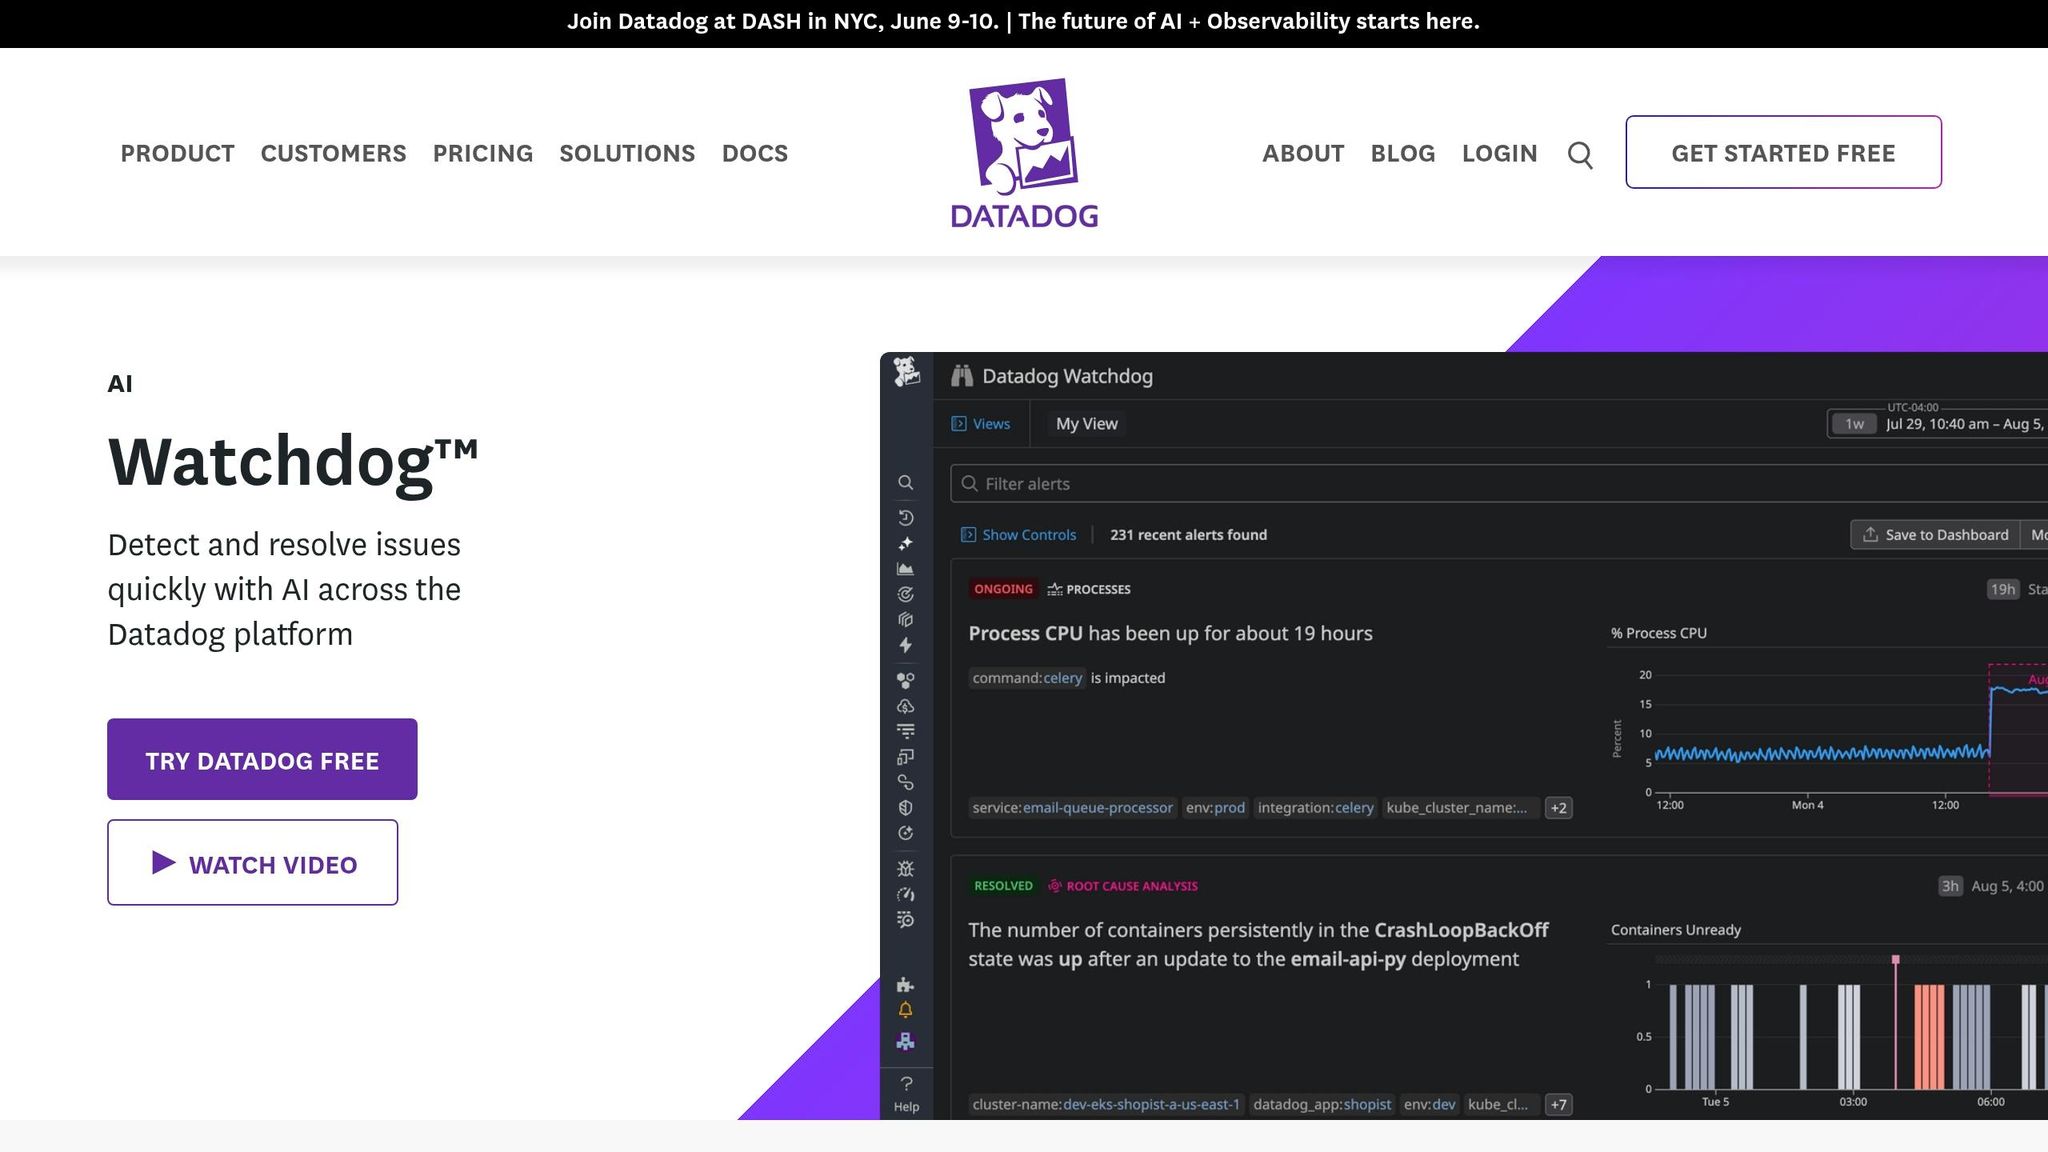Click the devices screen sidebar icon
The width and height of the screenshot is (2048, 1152).
coord(905,757)
